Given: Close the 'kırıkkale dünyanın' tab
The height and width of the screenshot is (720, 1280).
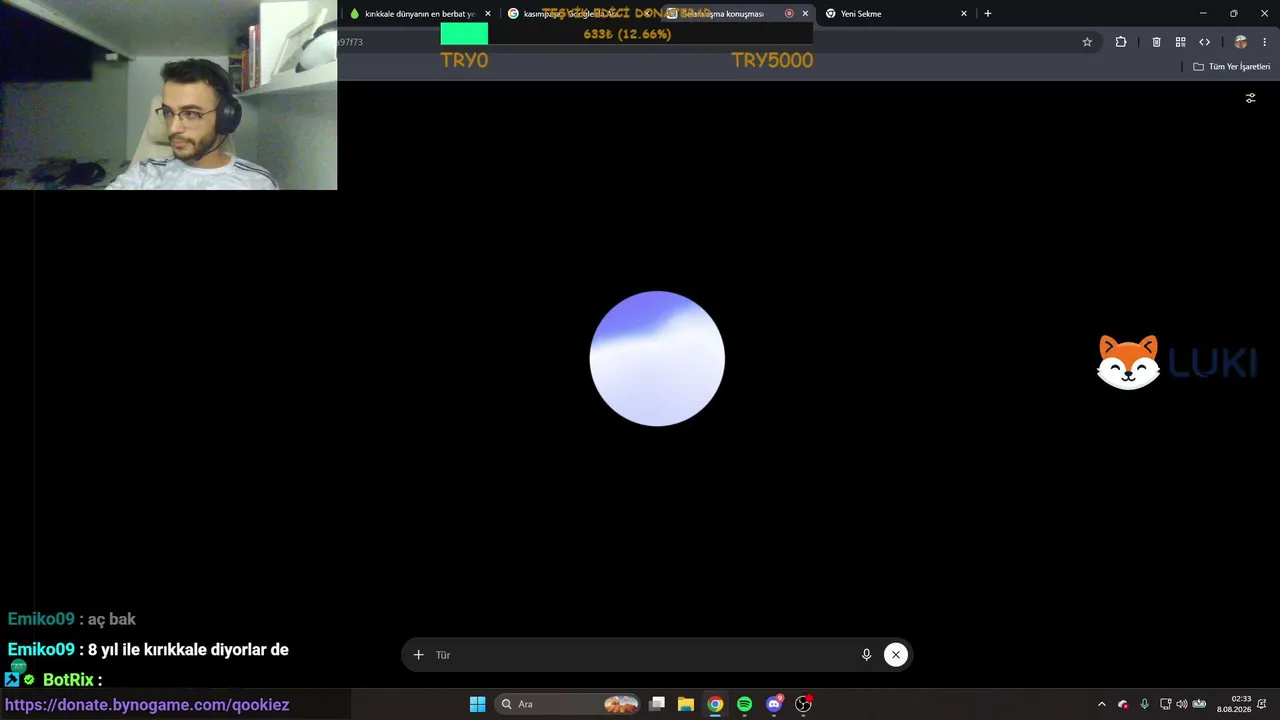Looking at the screenshot, I should 488,14.
